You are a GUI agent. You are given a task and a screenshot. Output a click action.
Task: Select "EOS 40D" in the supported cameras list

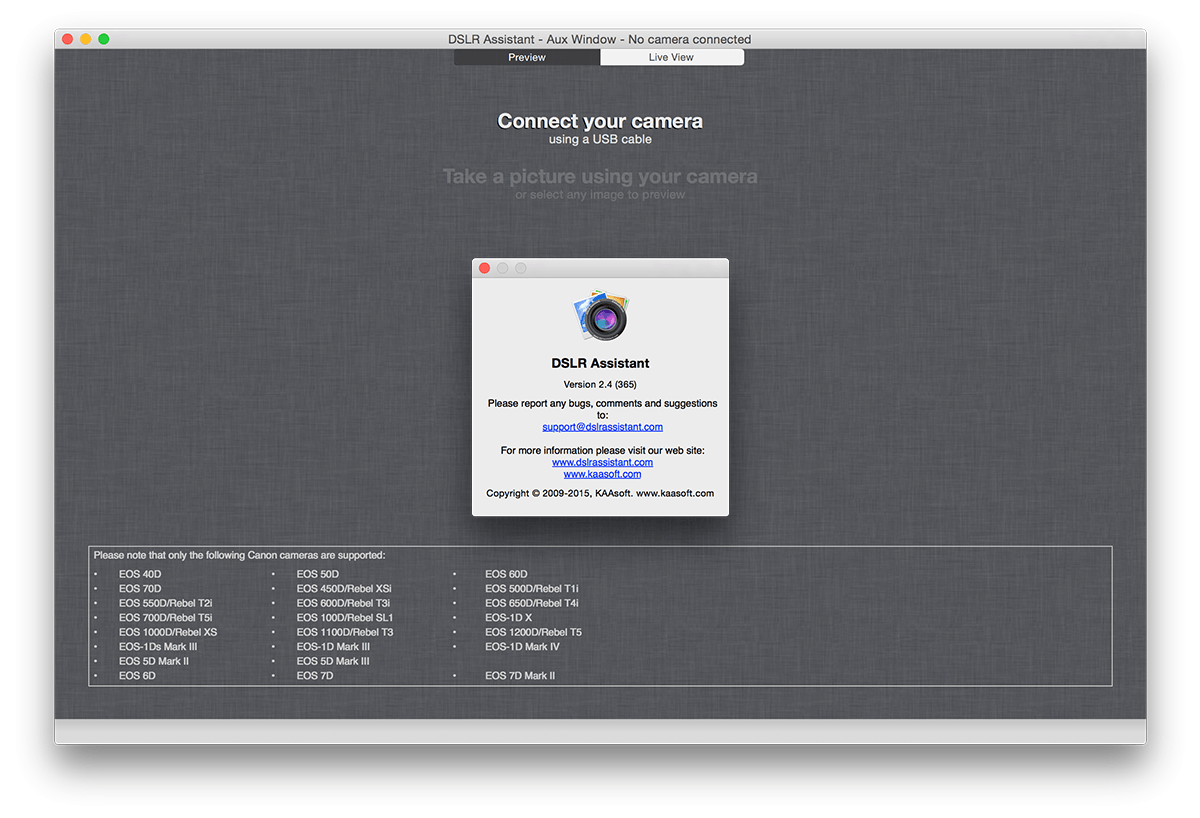(x=140, y=574)
